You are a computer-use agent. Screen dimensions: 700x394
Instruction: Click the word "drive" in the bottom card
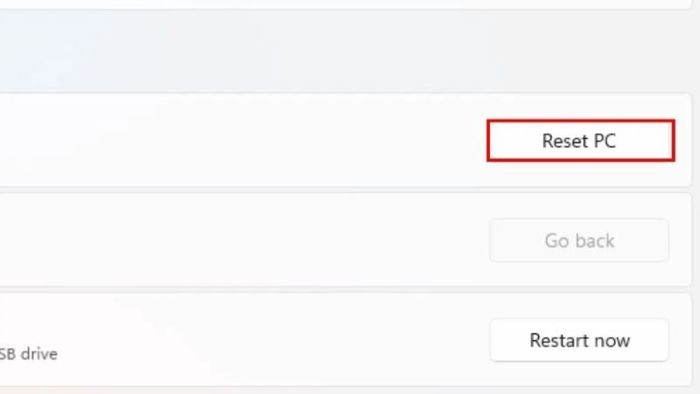(39, 354)
